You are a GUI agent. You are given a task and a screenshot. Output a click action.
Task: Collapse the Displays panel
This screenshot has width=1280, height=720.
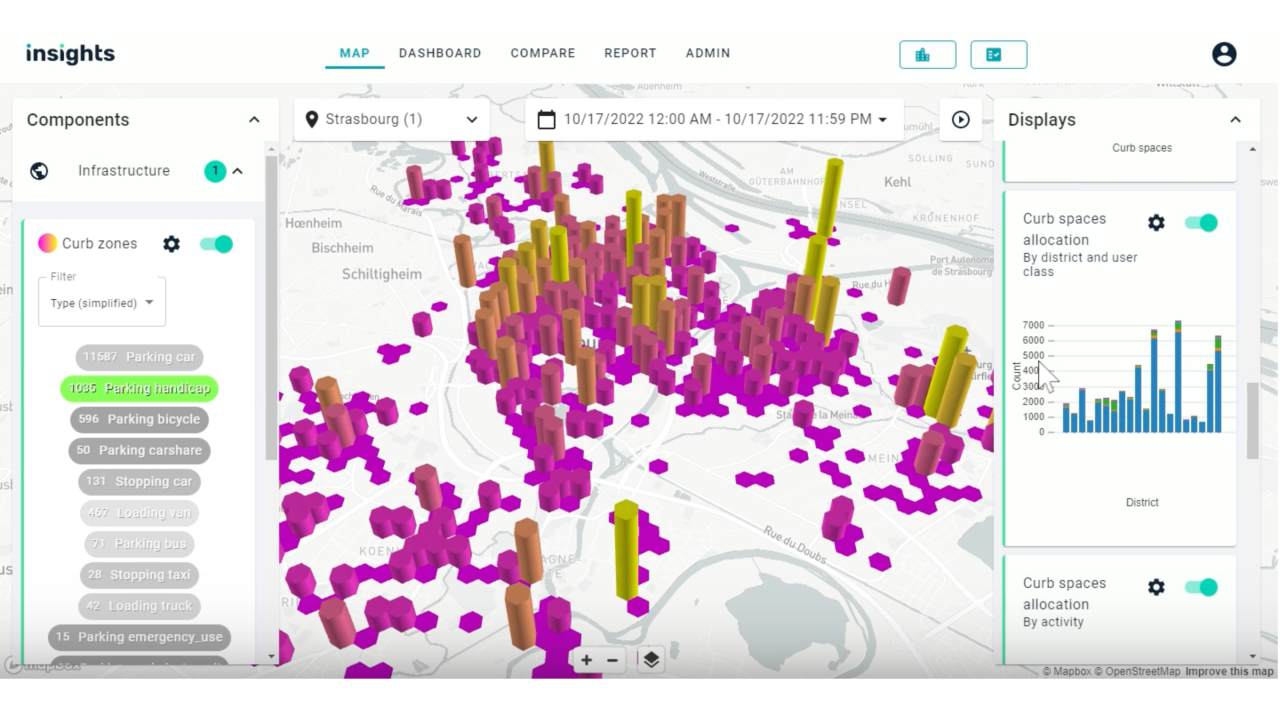[x=1236, y=120]
